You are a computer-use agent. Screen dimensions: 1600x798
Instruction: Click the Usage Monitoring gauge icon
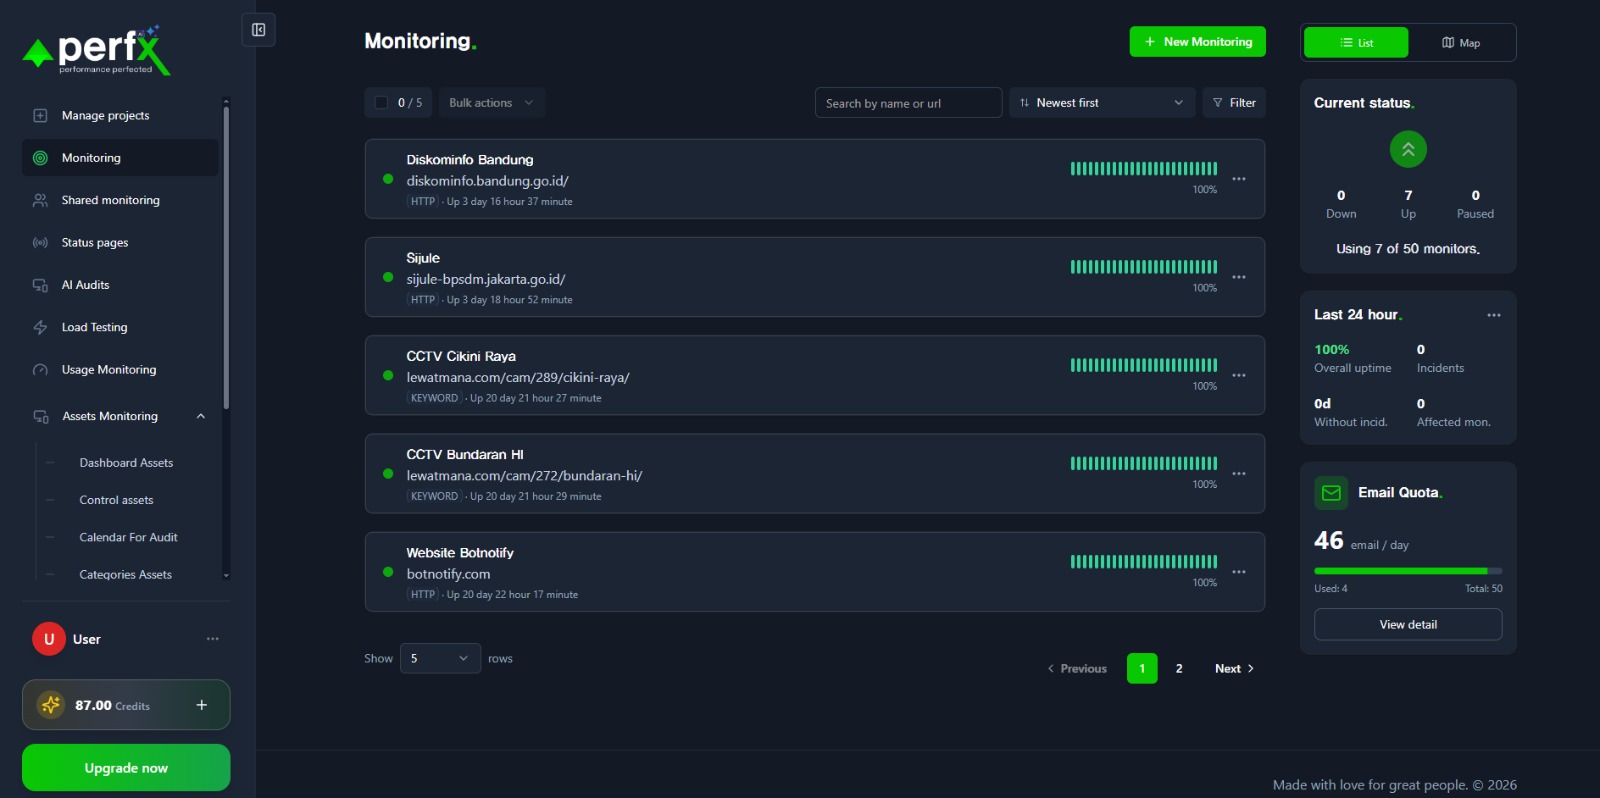[40, 370]
